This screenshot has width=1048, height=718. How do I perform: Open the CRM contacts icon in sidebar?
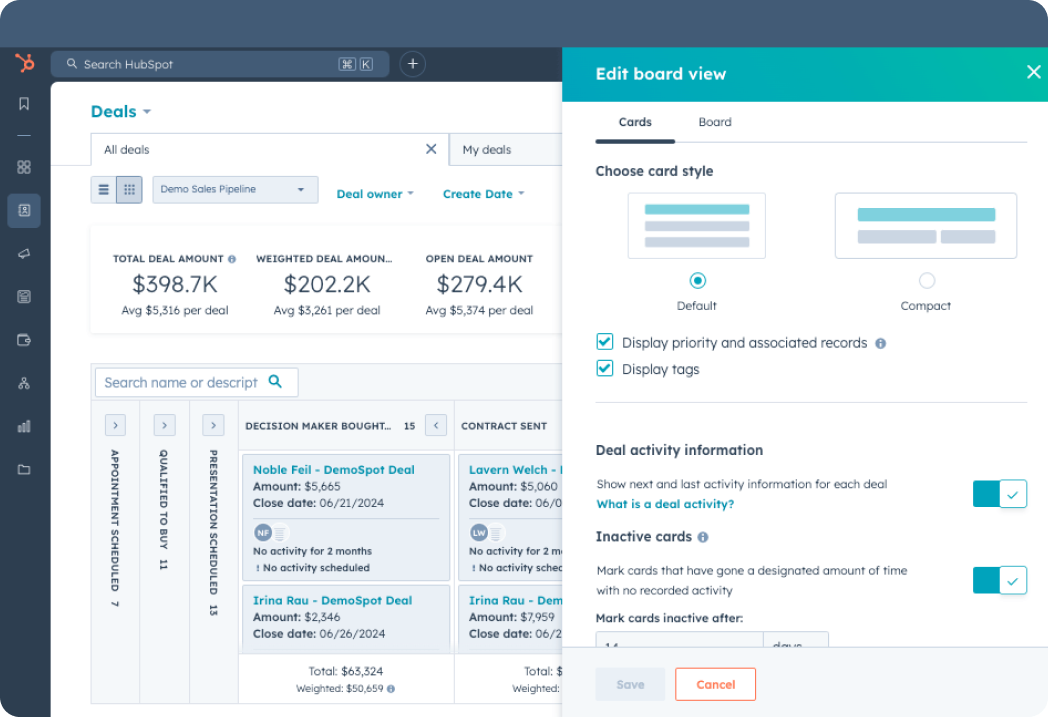(24, 211)
